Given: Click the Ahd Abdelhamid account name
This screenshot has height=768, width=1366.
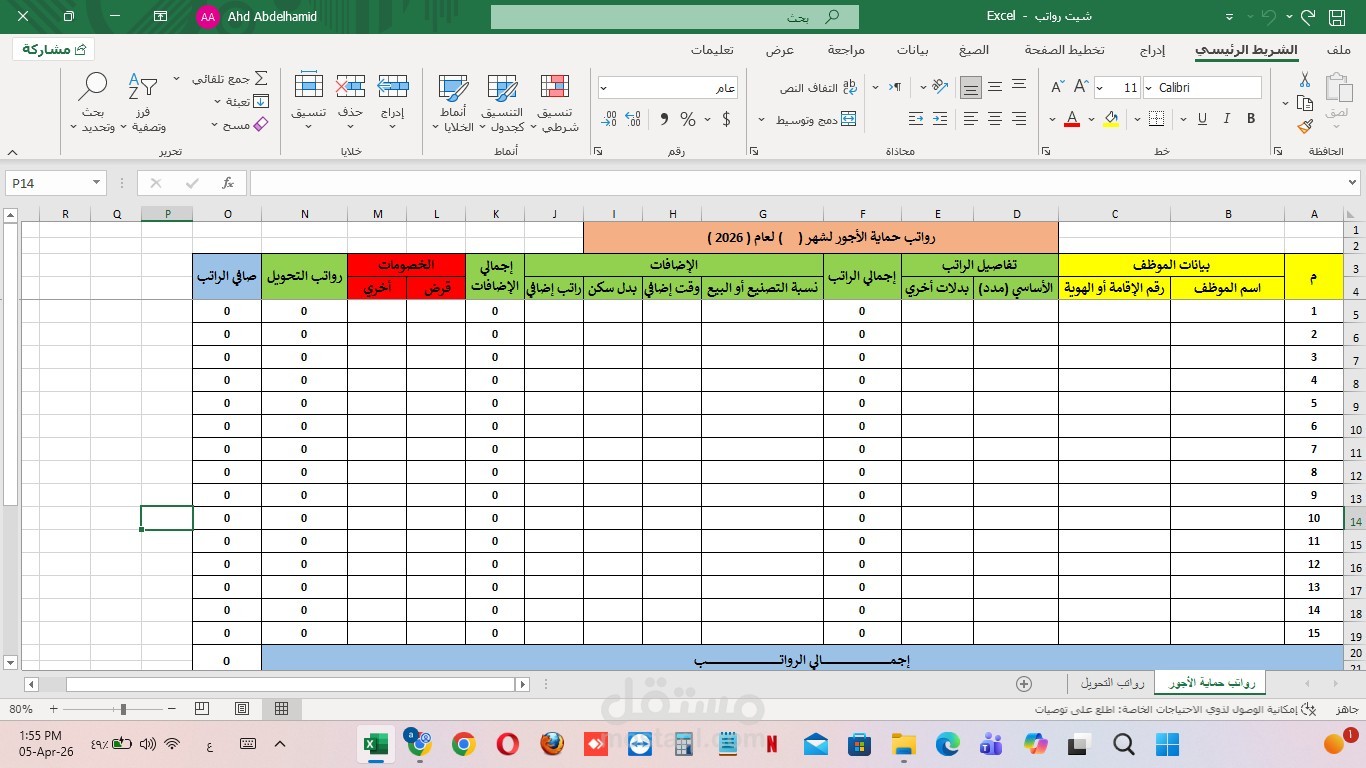Looking at the screenshot, I should pos(272,17).
